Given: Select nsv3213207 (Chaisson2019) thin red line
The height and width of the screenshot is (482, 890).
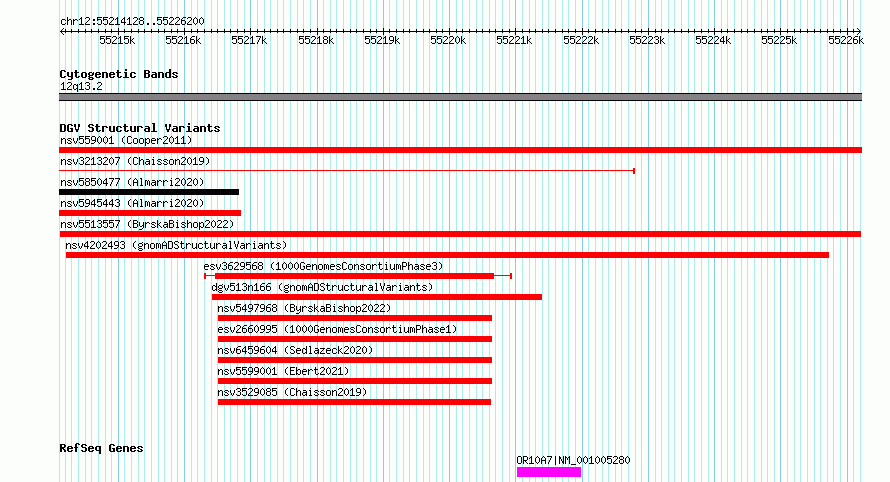Looking at the screenshot, I should coord(347,171).
